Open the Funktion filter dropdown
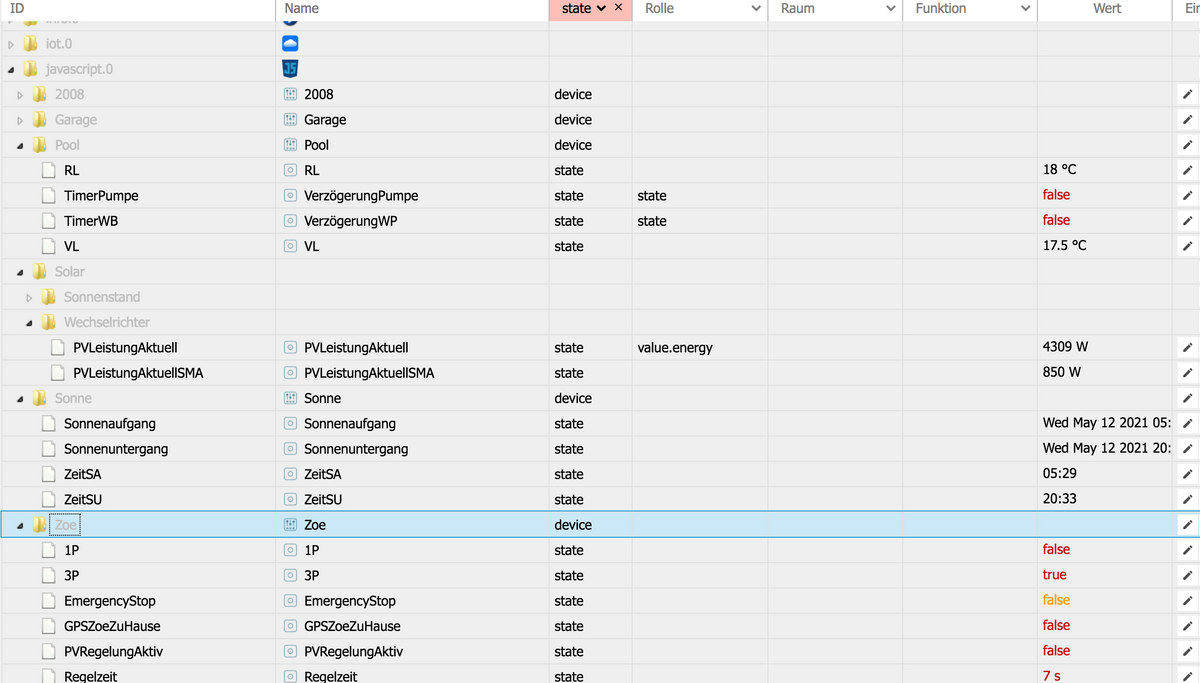This screenshot has width=1200, height=683. point(1025,9)
